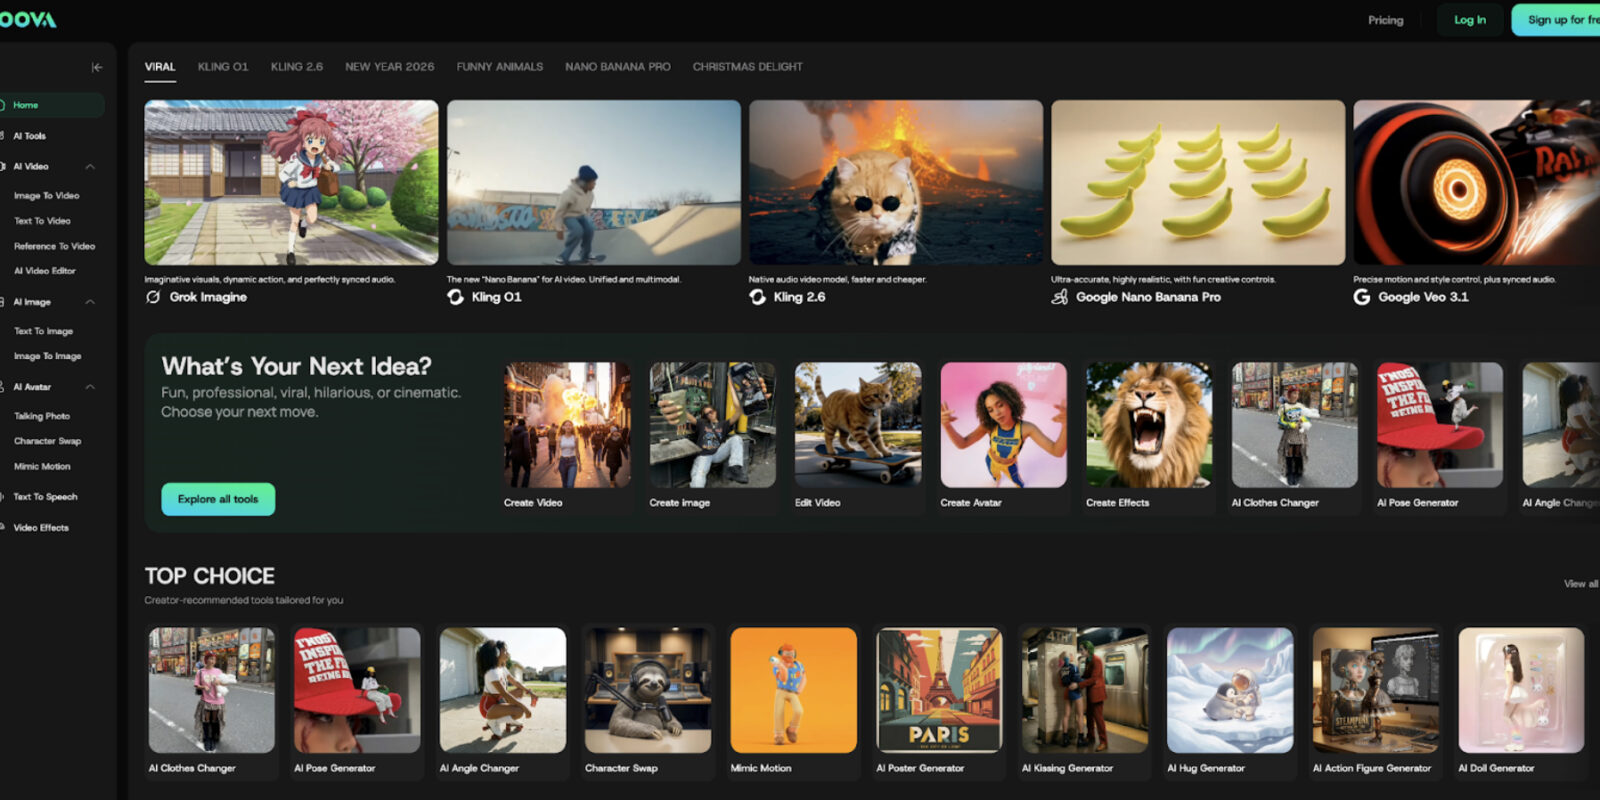Go to Image To Video in sidebar
Image resolution: width=1600 pixels, height=800 pixels.
pyautogui.click(x=46, y=196)
